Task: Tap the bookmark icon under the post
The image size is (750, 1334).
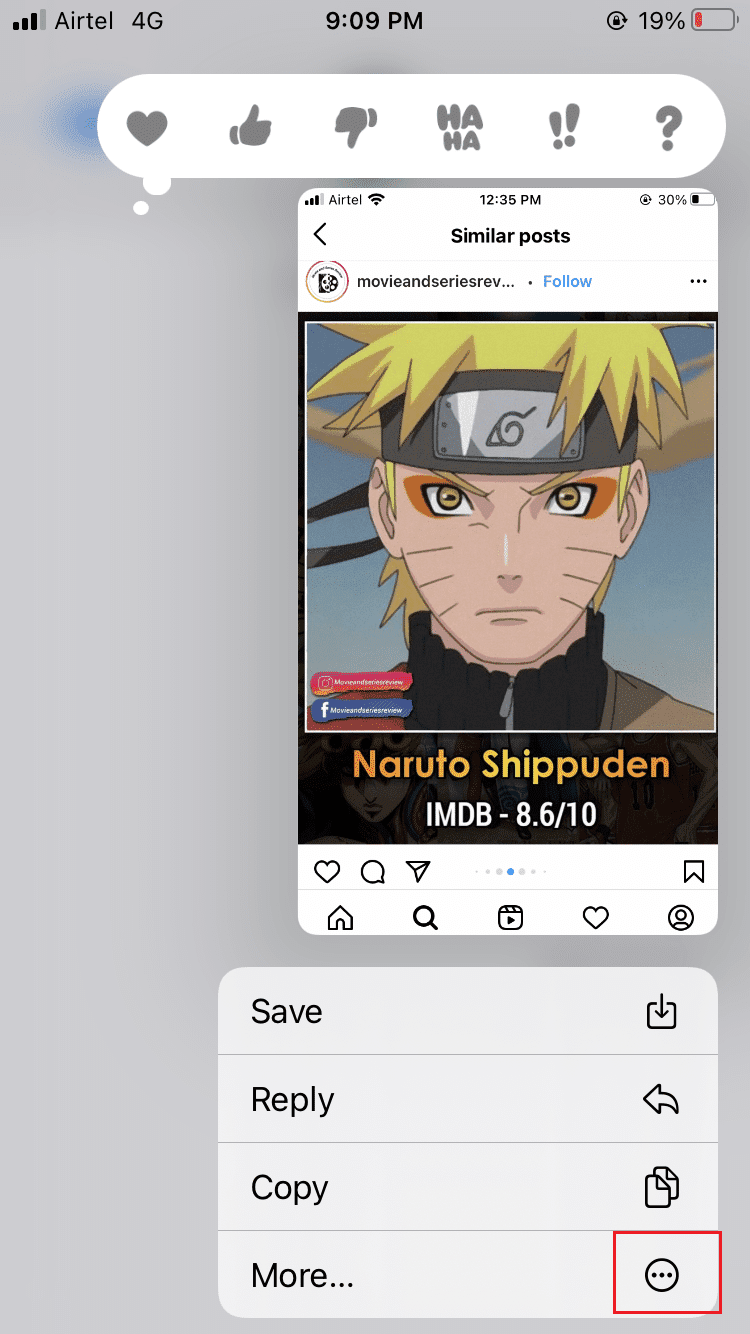Action: pos(693,872)
